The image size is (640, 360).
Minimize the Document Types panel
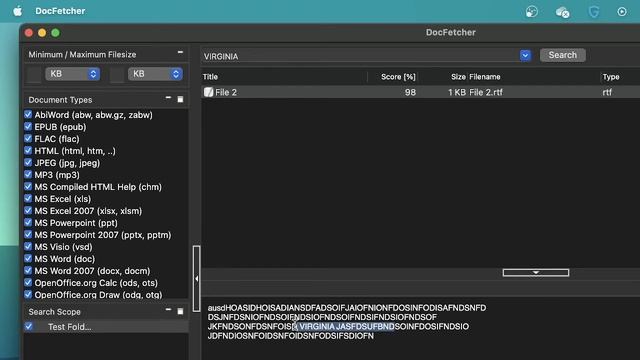click(168, 98)
